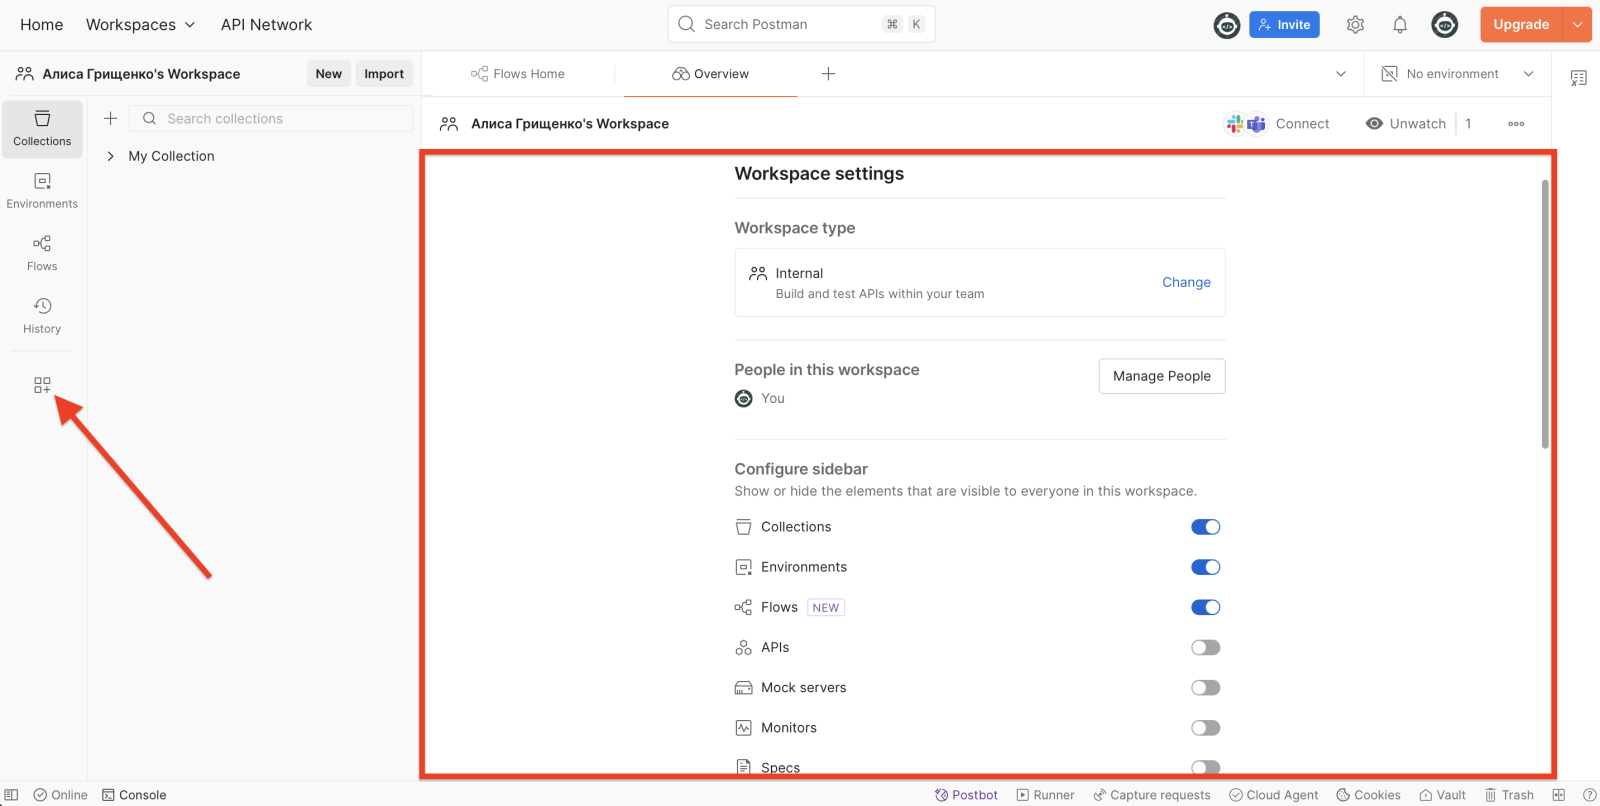Click the Manage People button
Image resolution: width=1600 pixels, height=806 pixels.
pyautogui.click(x=1162, y=376)
